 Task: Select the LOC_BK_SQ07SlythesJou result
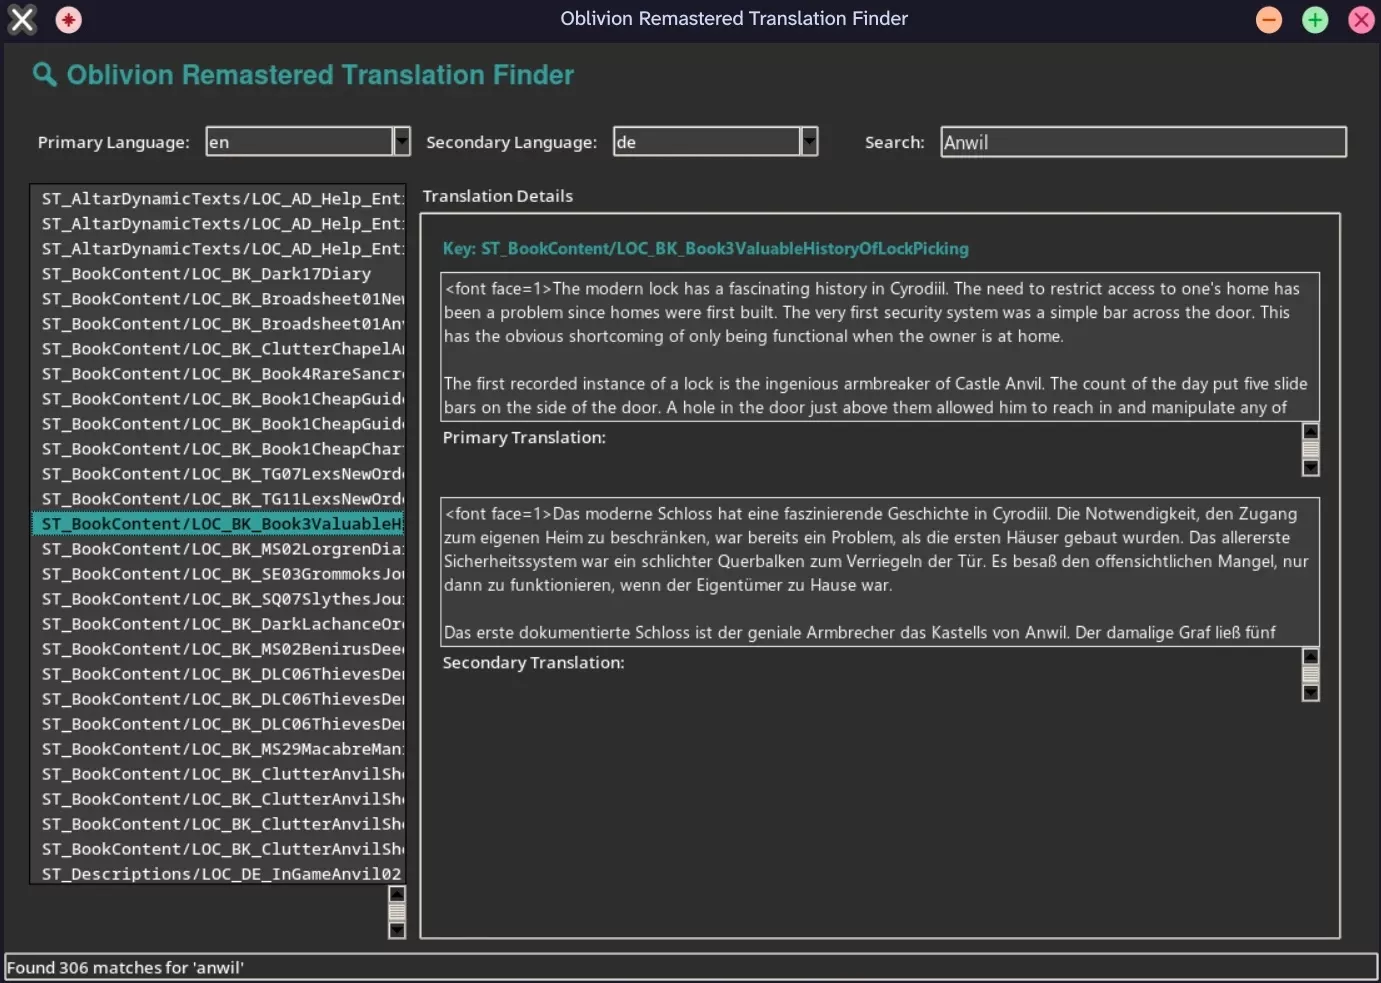coord(218,599)
